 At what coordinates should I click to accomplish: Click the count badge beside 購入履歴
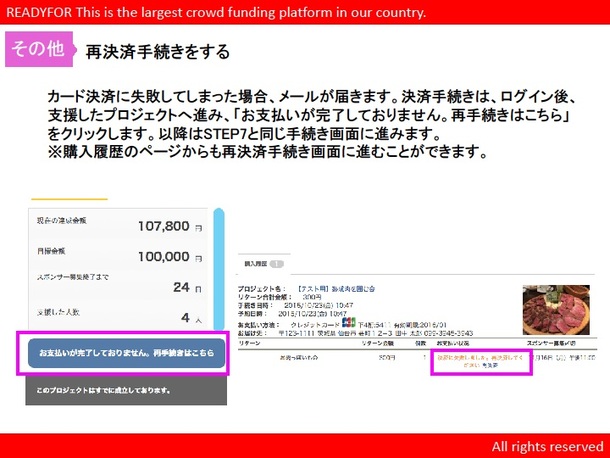(277, 264)
